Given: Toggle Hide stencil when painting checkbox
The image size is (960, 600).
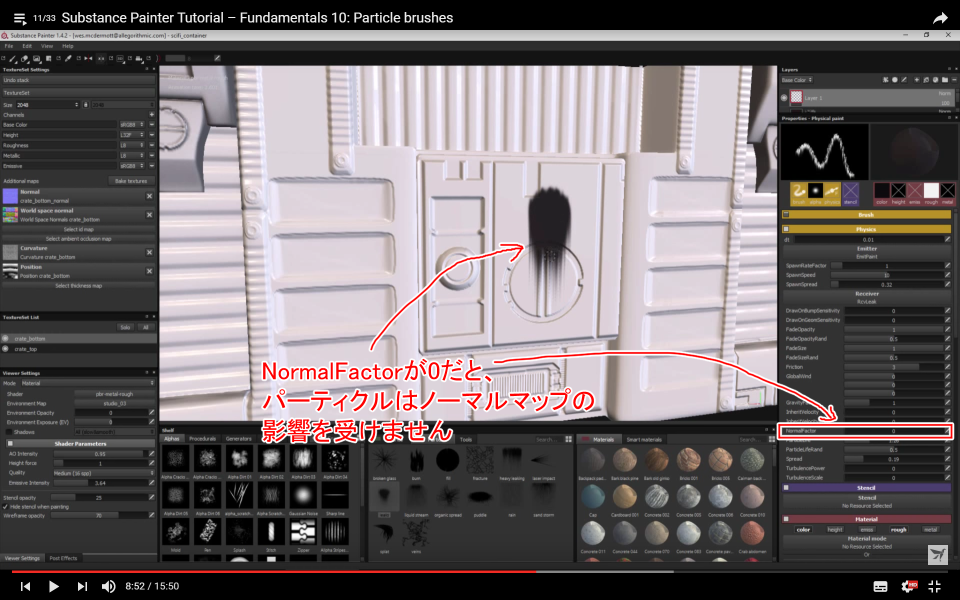Looking at the screenshot, I should point(6,507).
